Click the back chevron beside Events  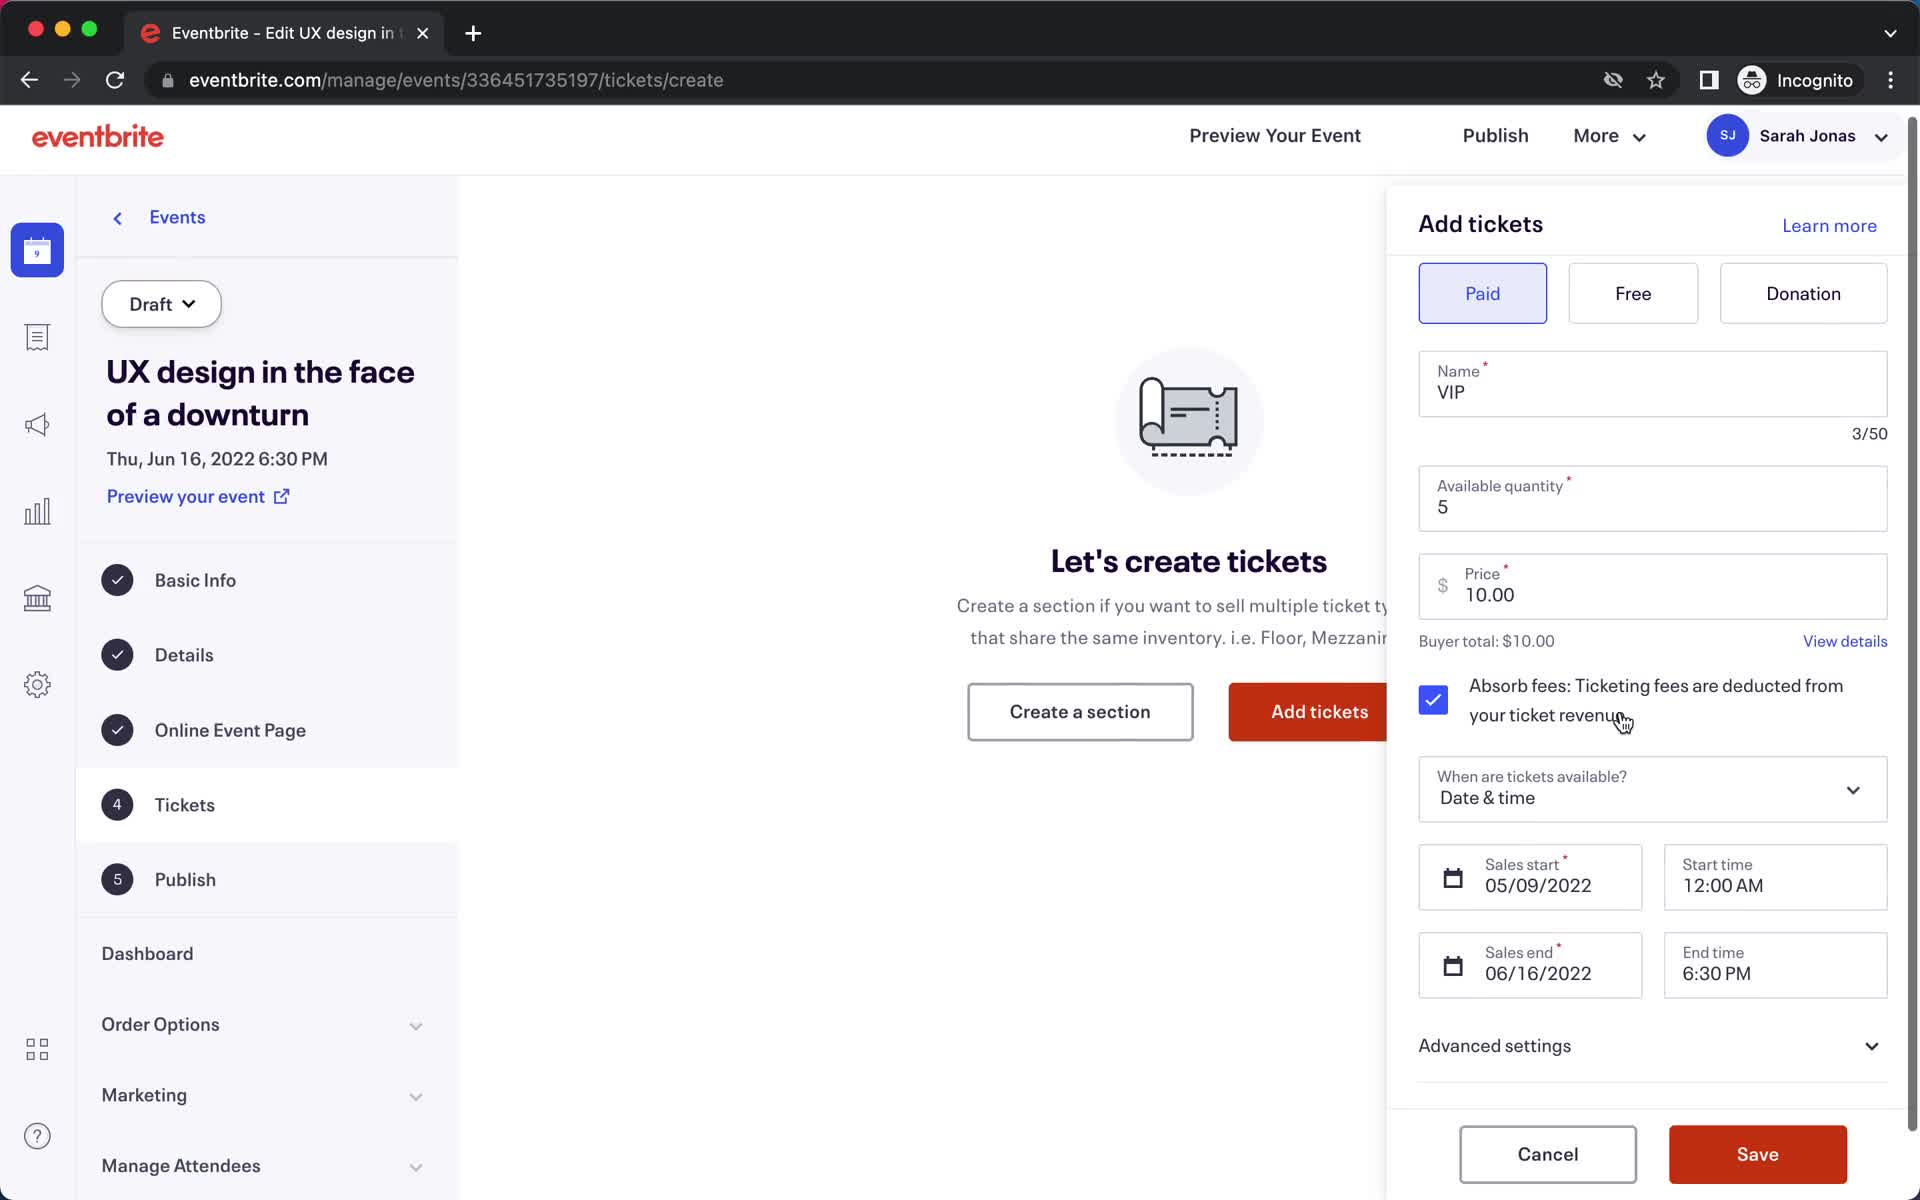[x=118, y=218]
